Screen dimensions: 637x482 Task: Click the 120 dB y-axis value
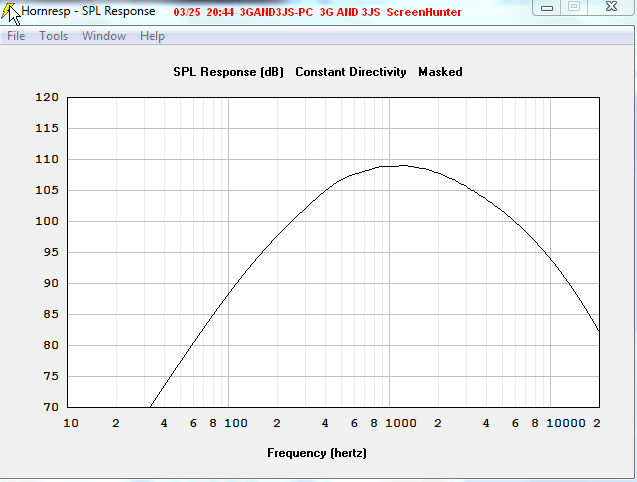tap(47, 98)
